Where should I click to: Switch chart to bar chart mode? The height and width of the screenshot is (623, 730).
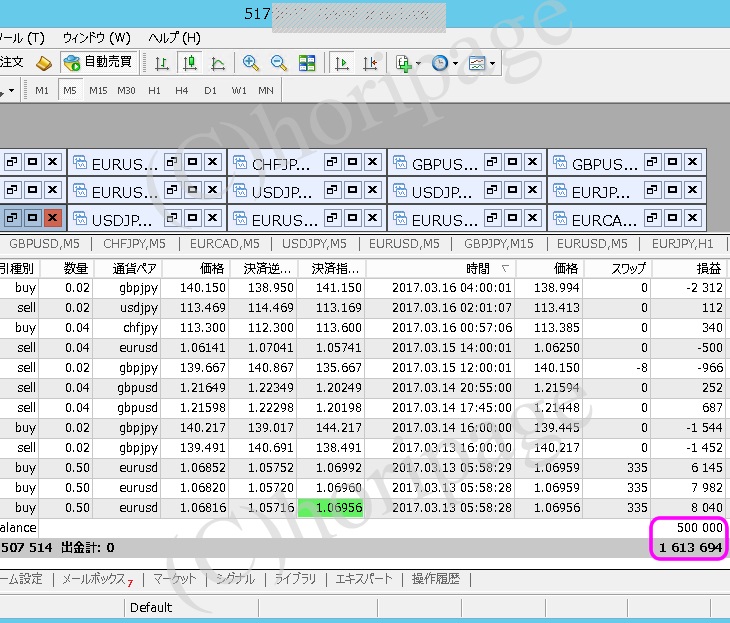point(162,63)
